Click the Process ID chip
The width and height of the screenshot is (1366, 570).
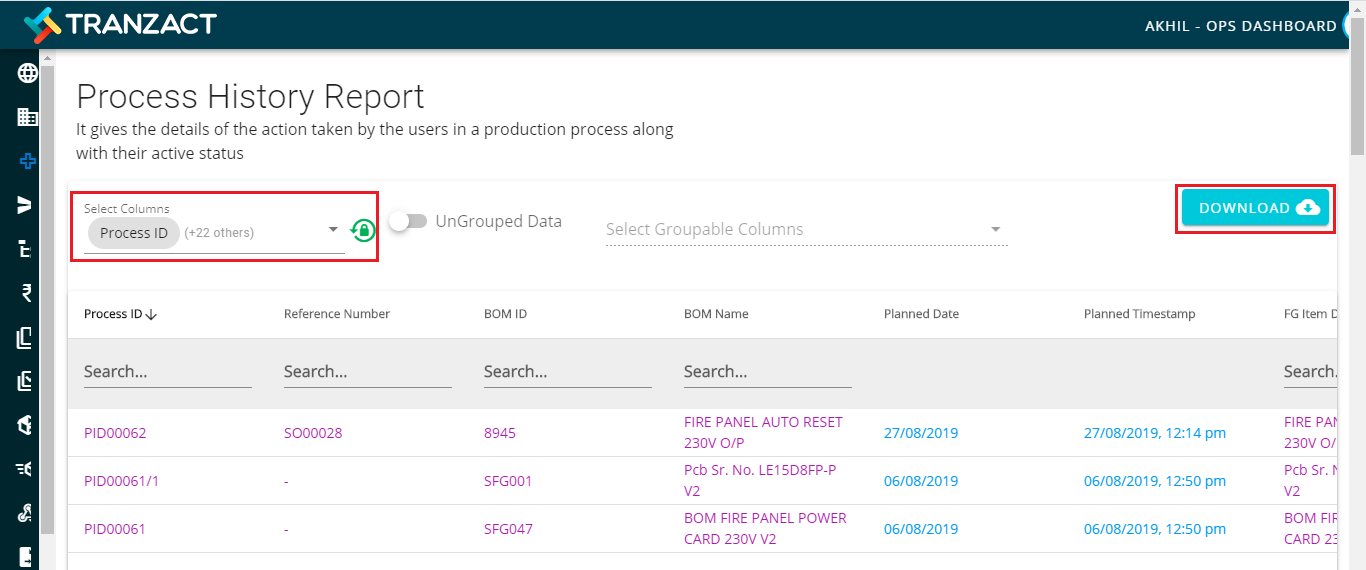(134, 233)
